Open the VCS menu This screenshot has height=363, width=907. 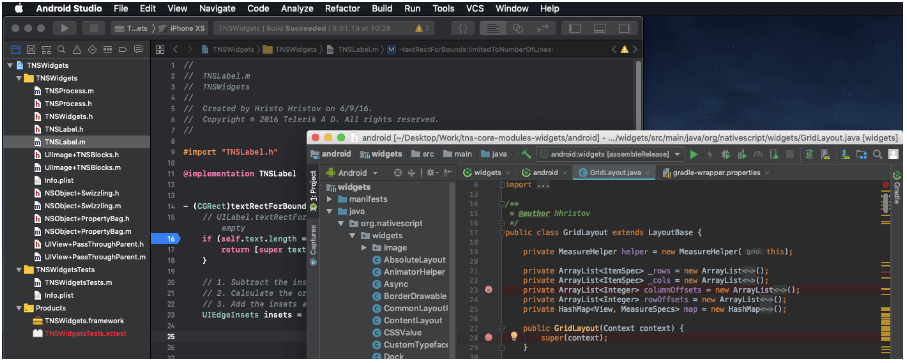tap(475, 9)
